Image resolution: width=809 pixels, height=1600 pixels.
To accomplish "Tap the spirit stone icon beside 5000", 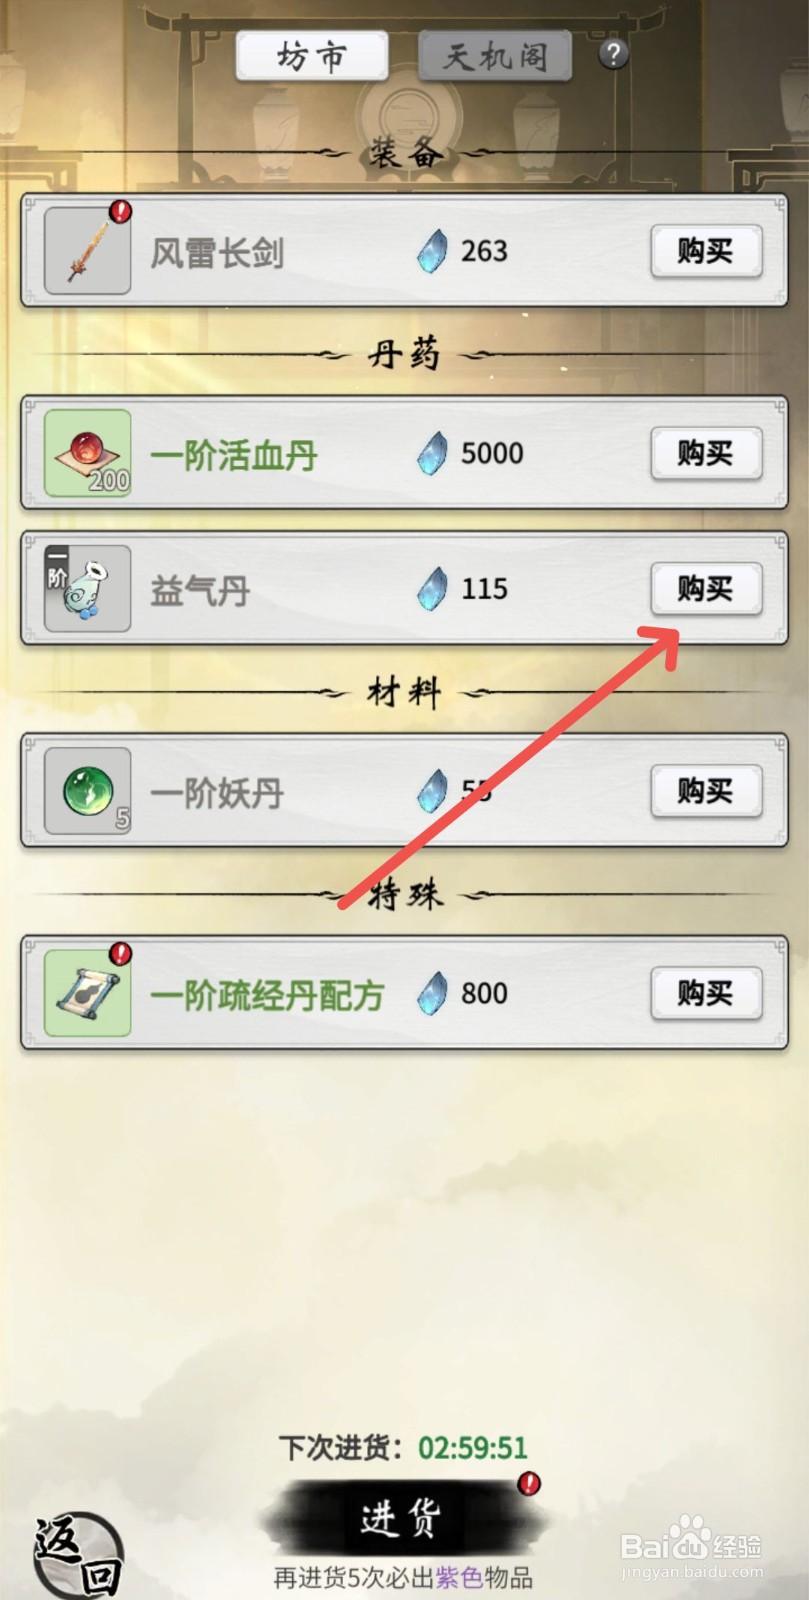I will click(x=432, y=453).
